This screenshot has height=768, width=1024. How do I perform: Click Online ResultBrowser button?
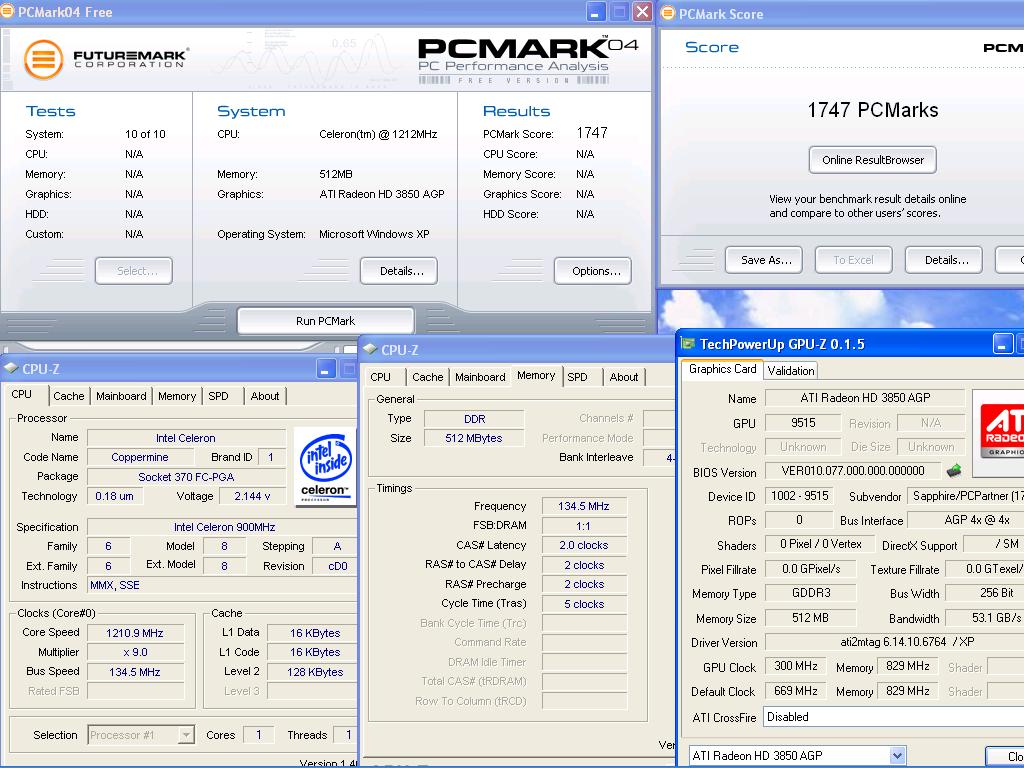872,160
